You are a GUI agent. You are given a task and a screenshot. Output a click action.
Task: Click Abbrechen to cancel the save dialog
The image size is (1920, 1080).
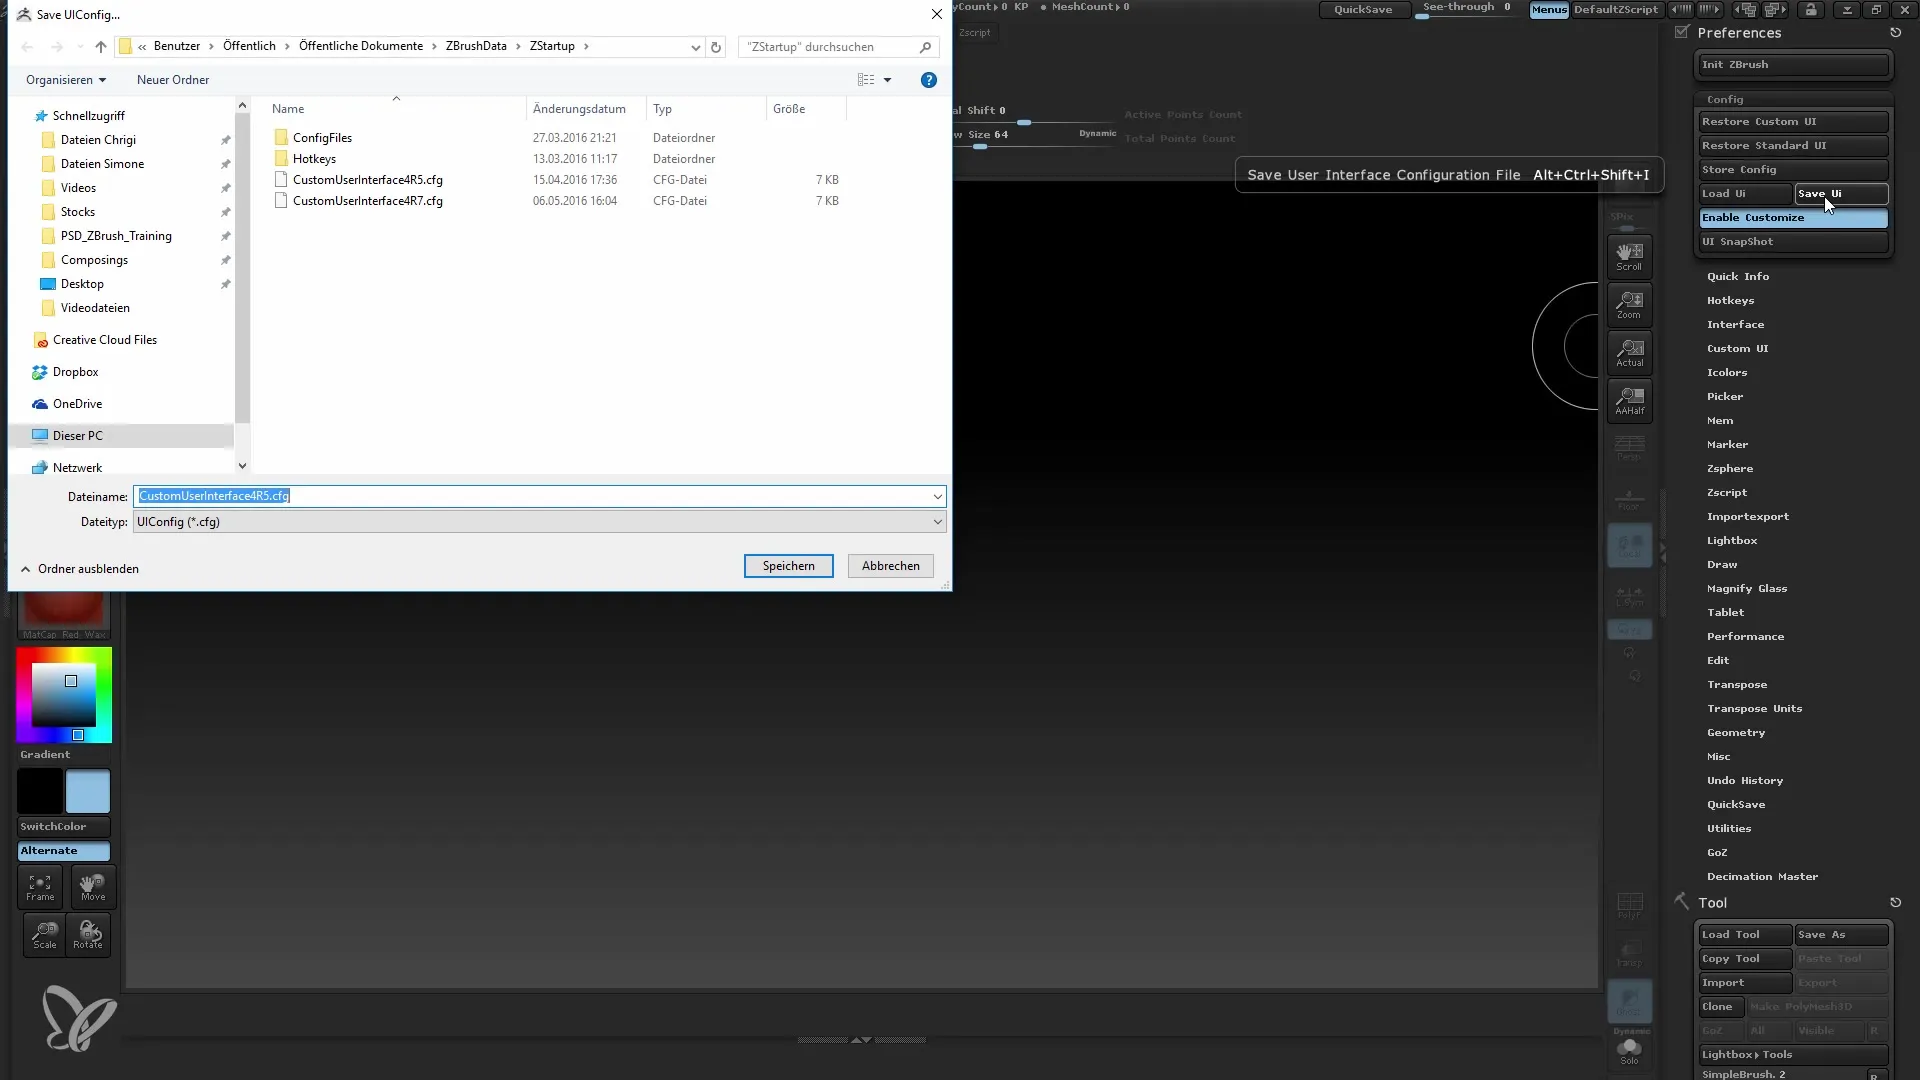[x=890, y=566]
